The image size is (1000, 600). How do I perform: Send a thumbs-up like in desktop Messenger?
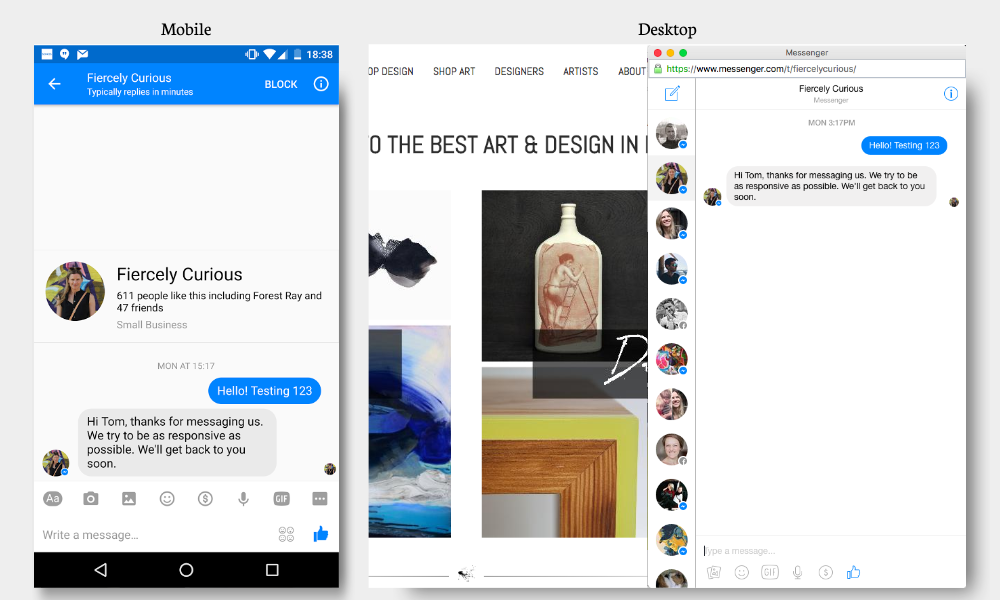(x=853, y=573)
